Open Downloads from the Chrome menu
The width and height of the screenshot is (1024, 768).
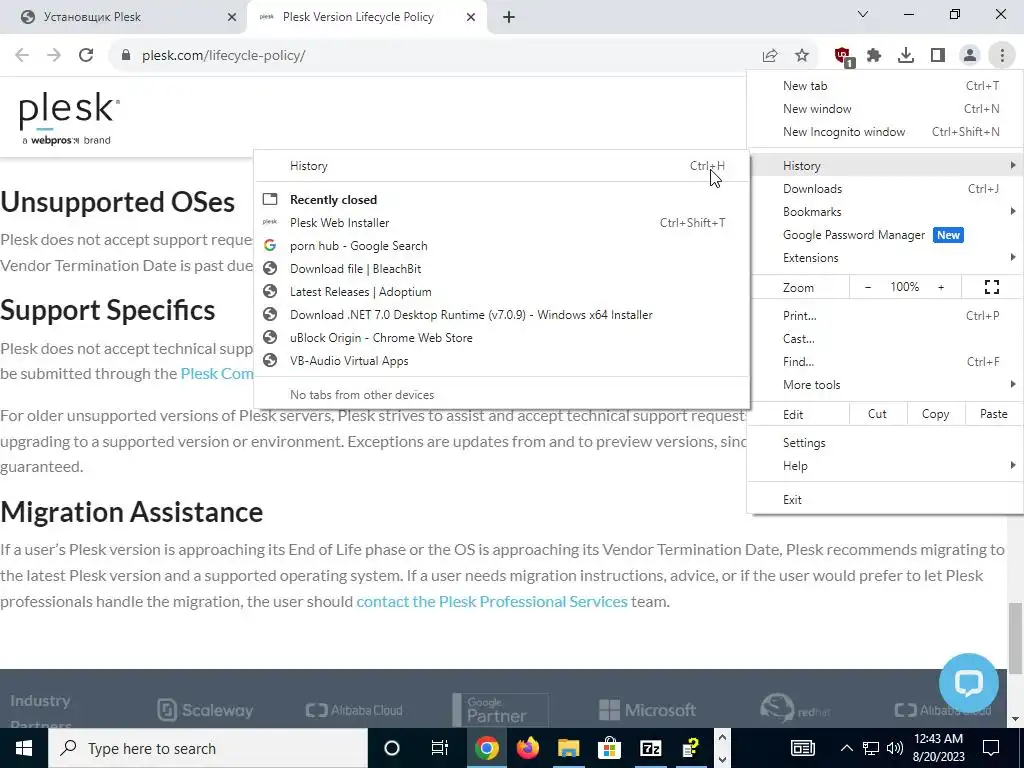[885, 189]
